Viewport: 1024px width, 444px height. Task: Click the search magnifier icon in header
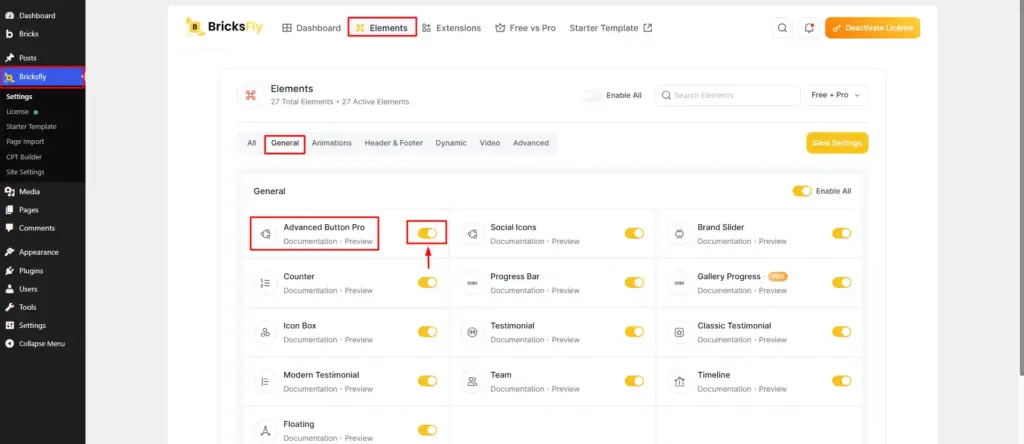tap(782, 28)
